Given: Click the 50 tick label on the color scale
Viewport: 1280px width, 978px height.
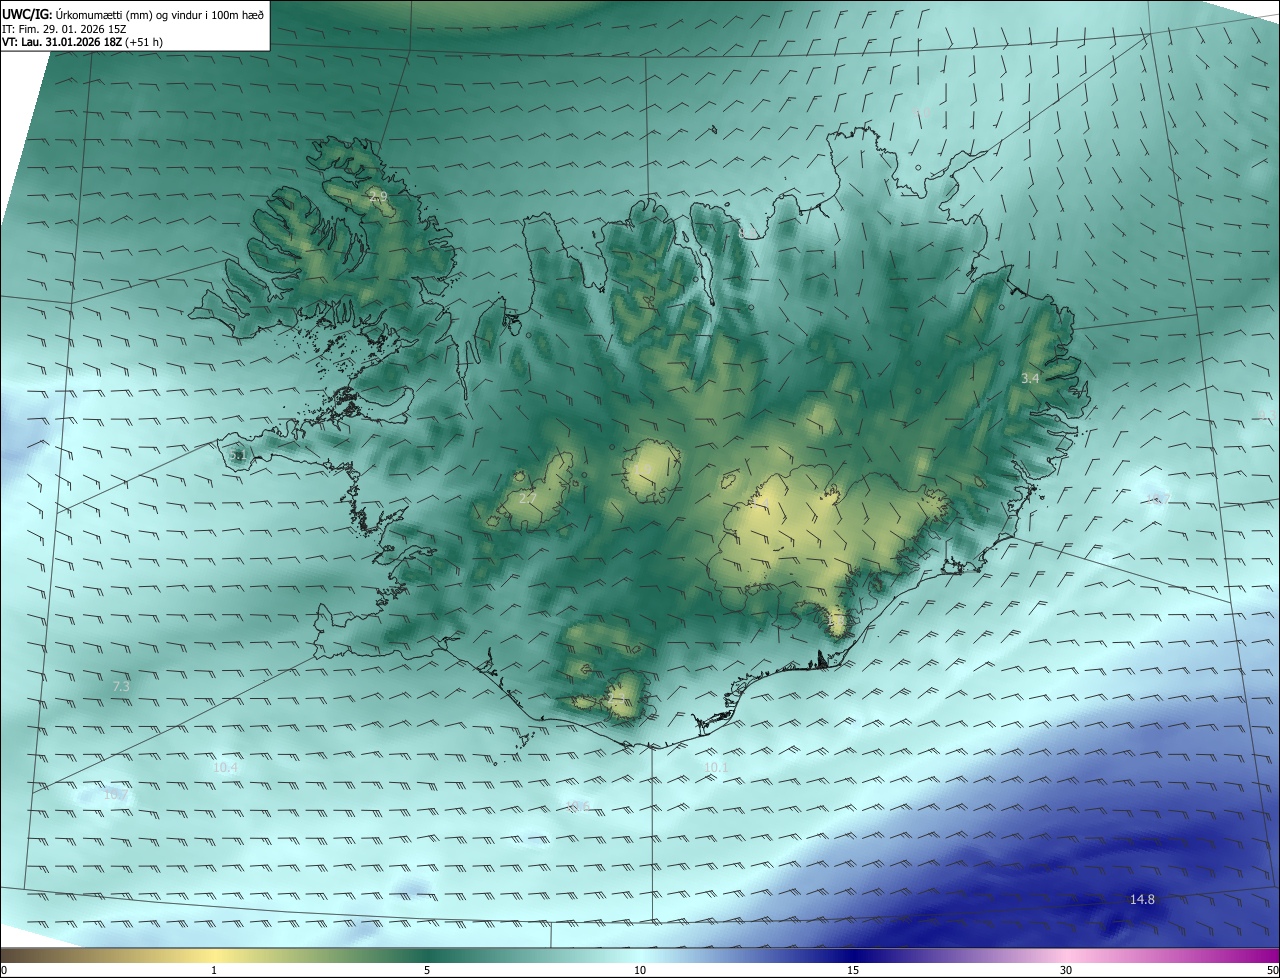Looking at the screenshot, I should (1272, 970).
